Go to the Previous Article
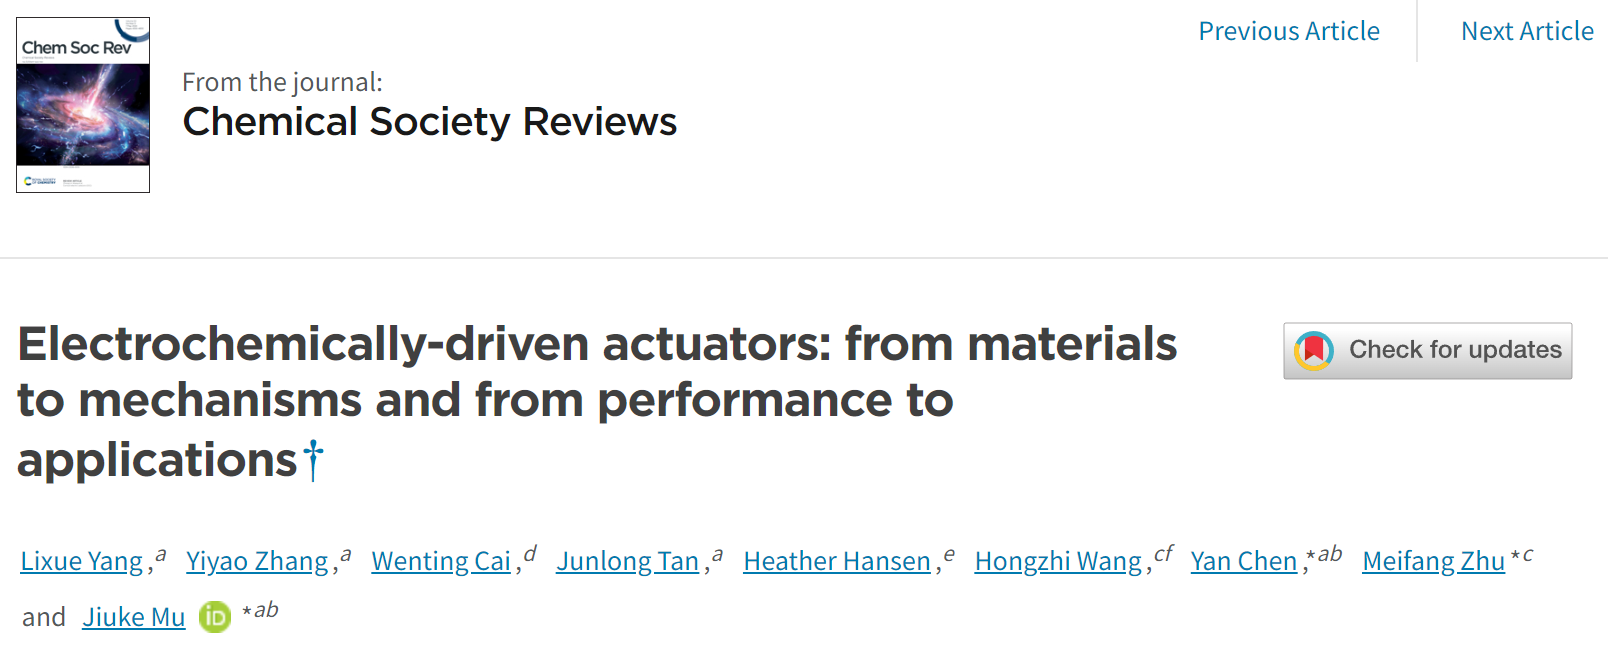 pos(1288,31)
